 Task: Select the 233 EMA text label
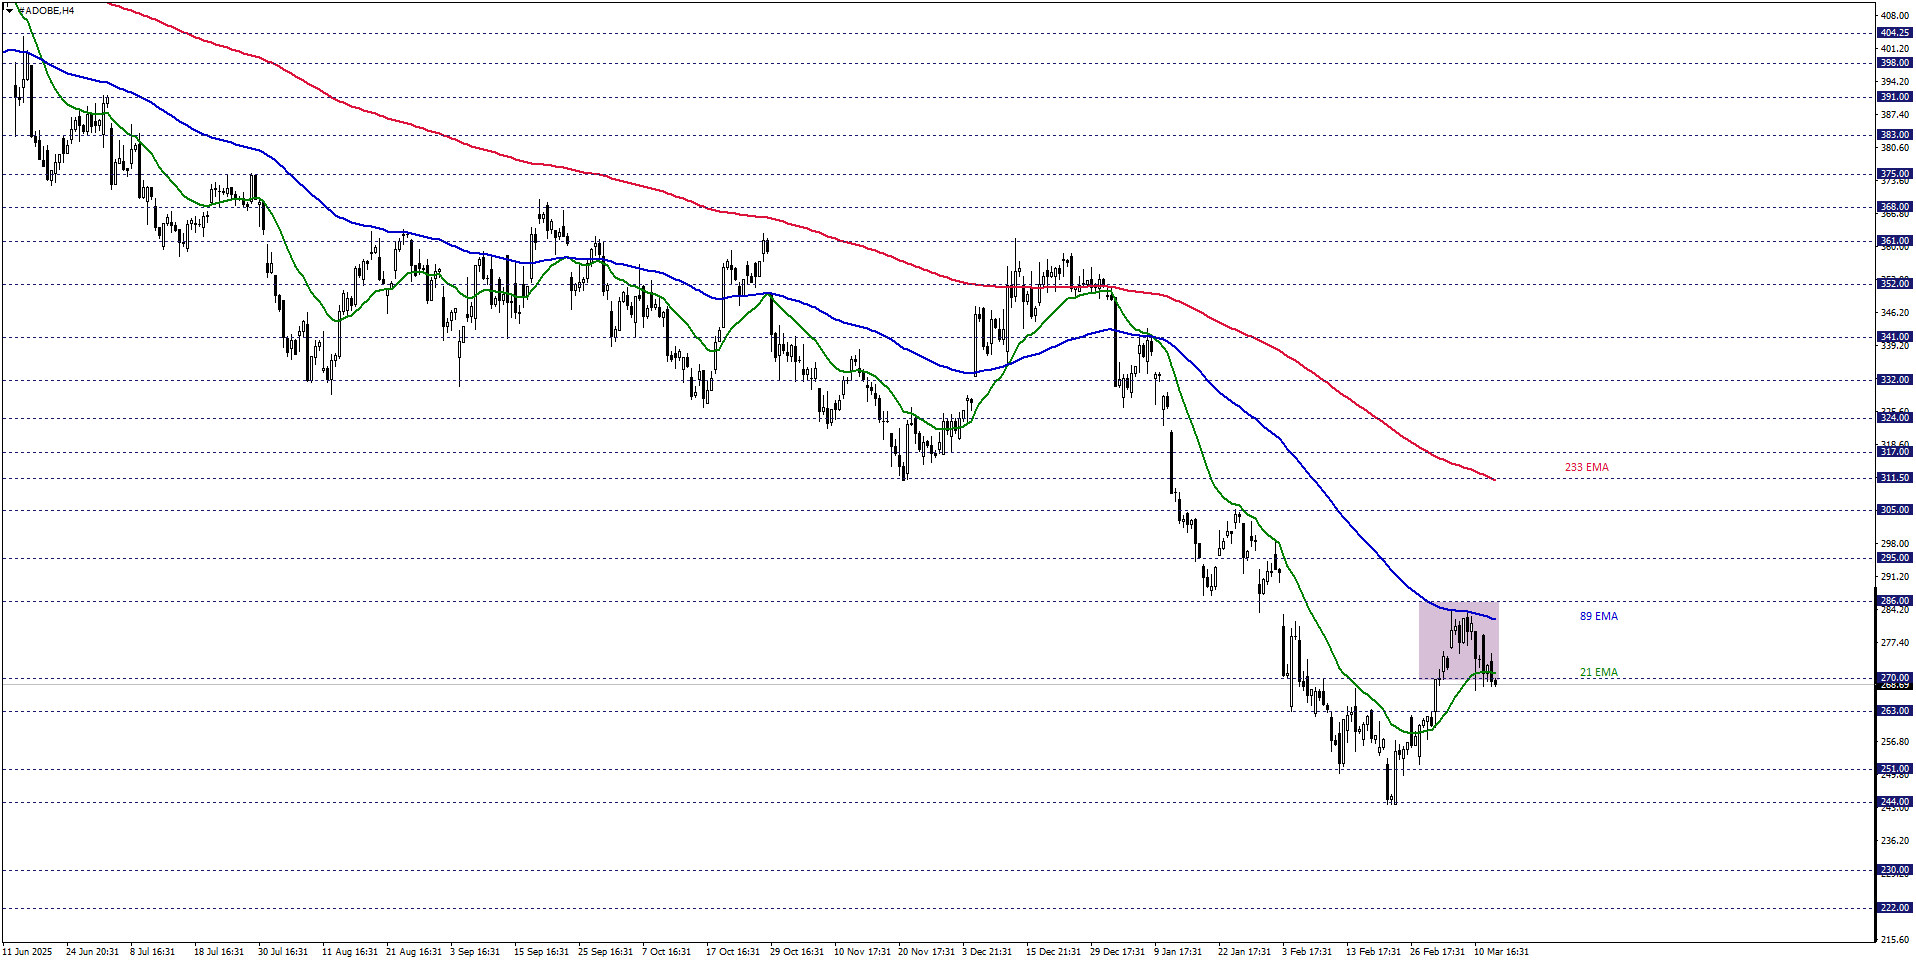pos(1586,467)
